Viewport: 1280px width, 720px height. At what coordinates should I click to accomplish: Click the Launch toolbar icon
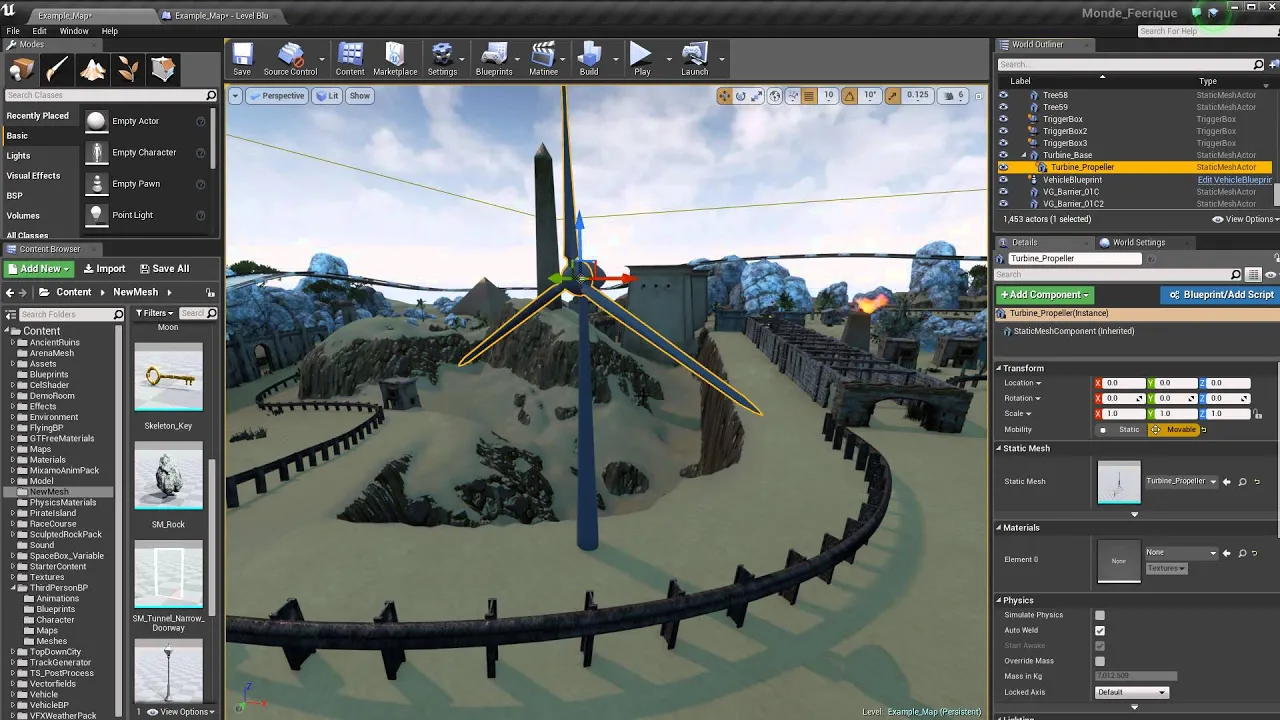point(694,59)
